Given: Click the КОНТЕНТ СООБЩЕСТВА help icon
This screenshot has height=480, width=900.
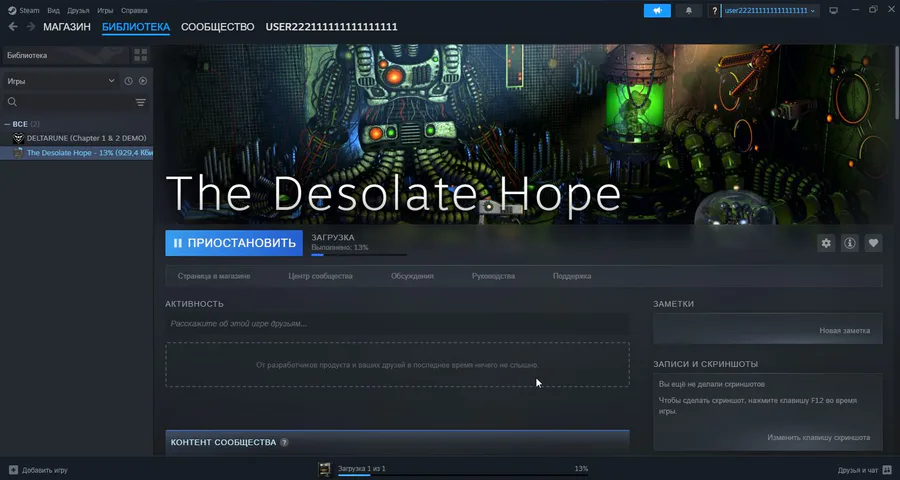Looking at the screenshot, I should click(x=284, y=443).
